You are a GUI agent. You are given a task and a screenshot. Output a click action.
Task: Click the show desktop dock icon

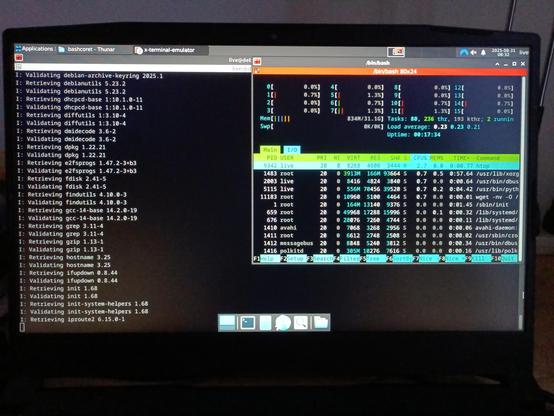point(227,323)
